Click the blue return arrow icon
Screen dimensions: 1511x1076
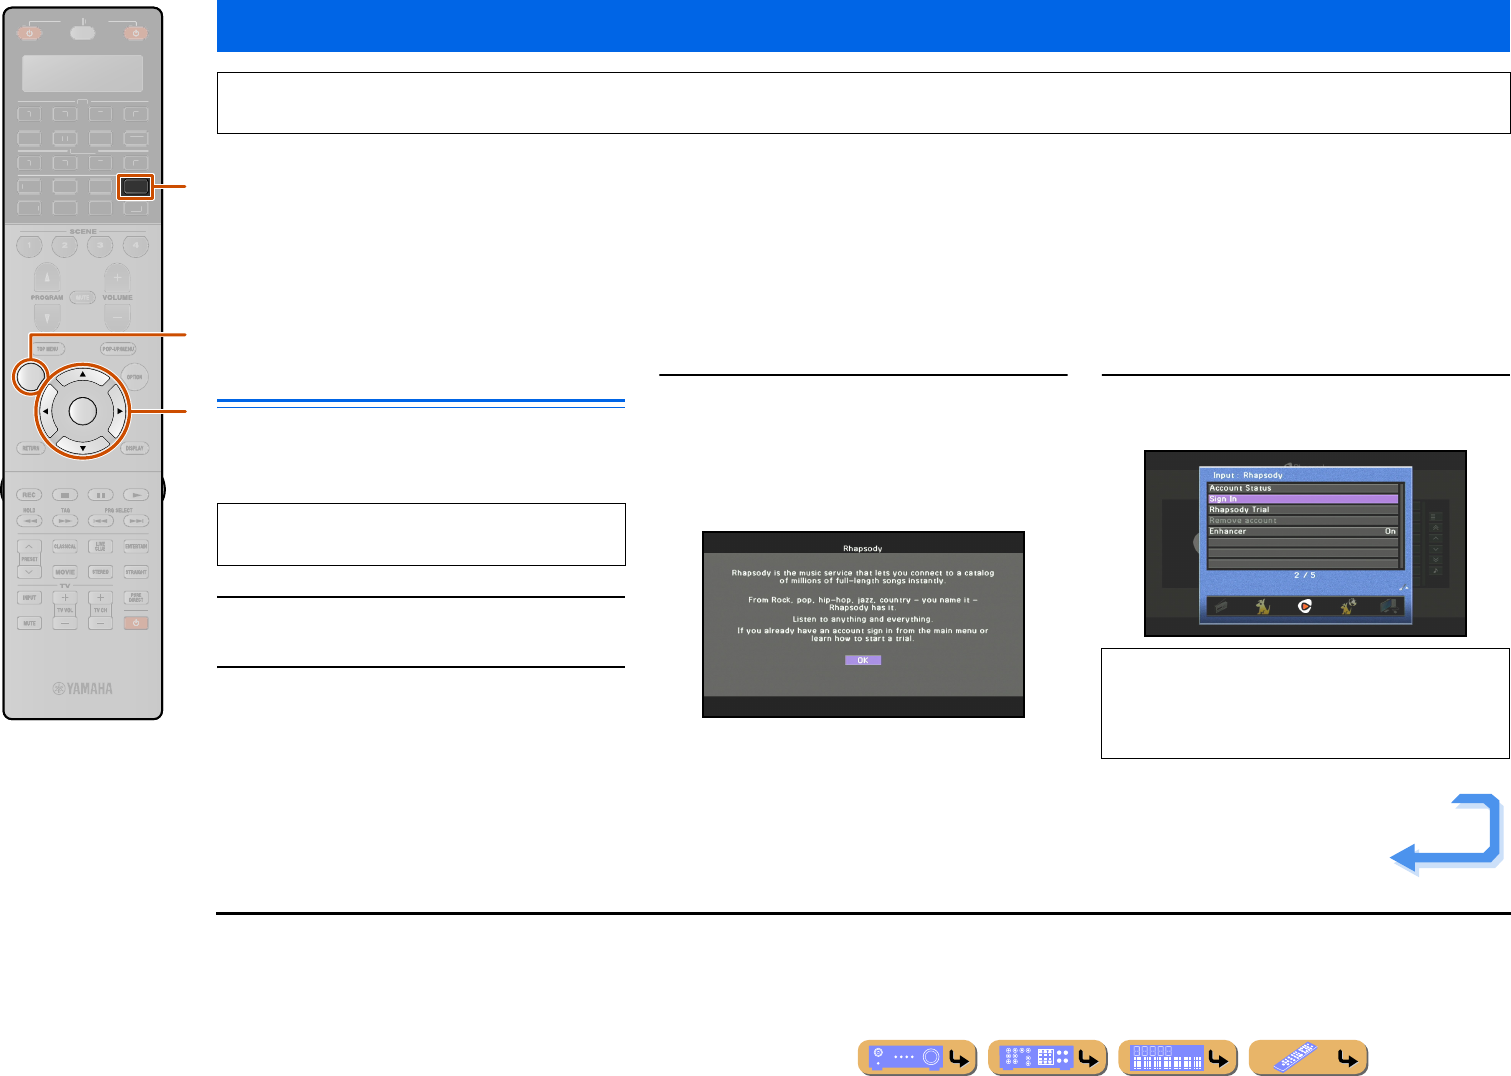coord(1446,834)
